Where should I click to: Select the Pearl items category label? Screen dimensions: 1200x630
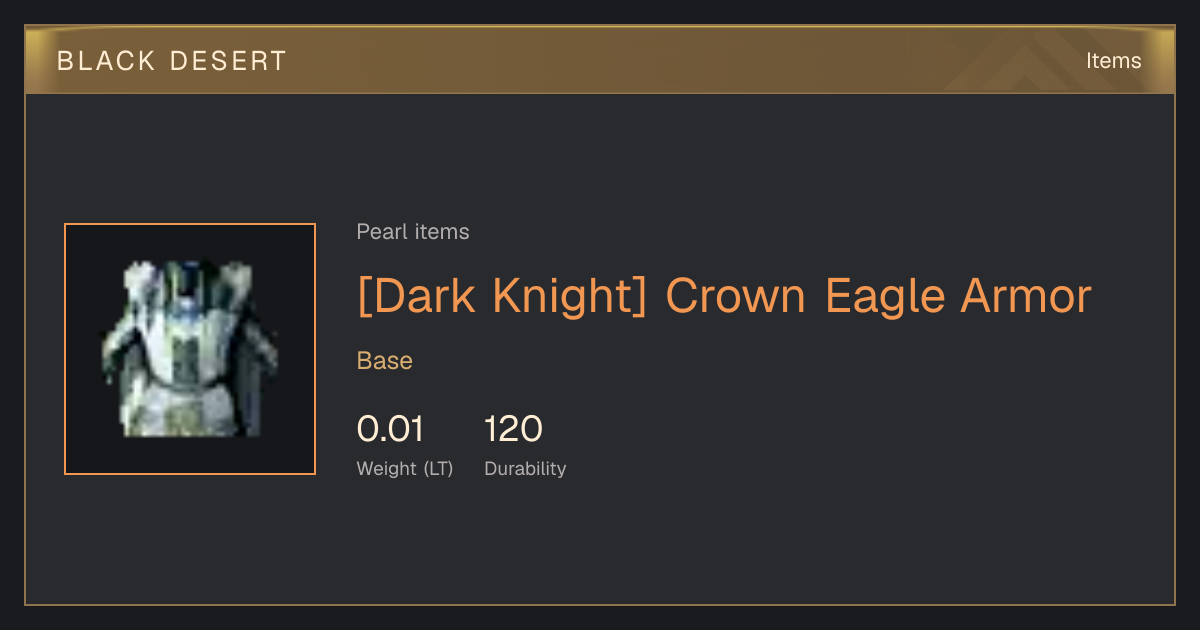413,232
